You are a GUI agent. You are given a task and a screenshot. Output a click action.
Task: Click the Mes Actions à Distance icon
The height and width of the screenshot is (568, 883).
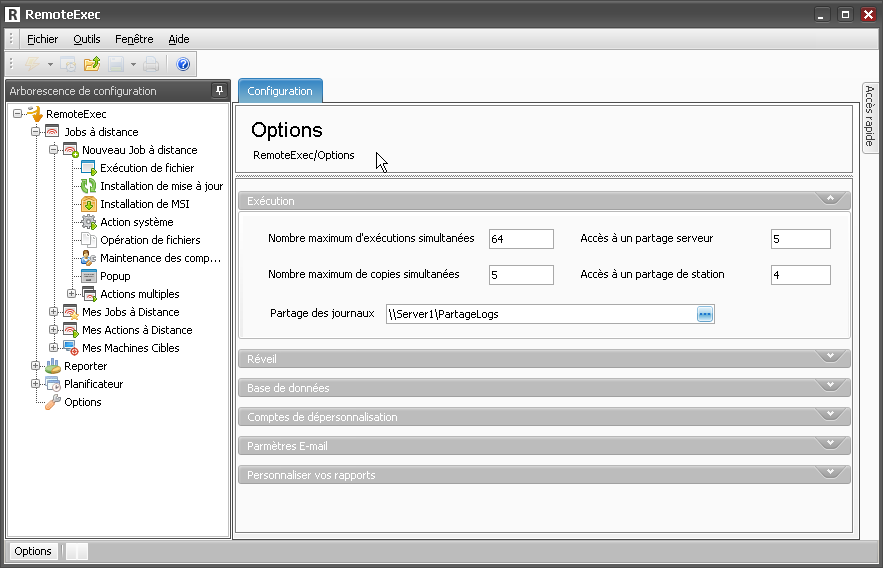coord(70,330)
